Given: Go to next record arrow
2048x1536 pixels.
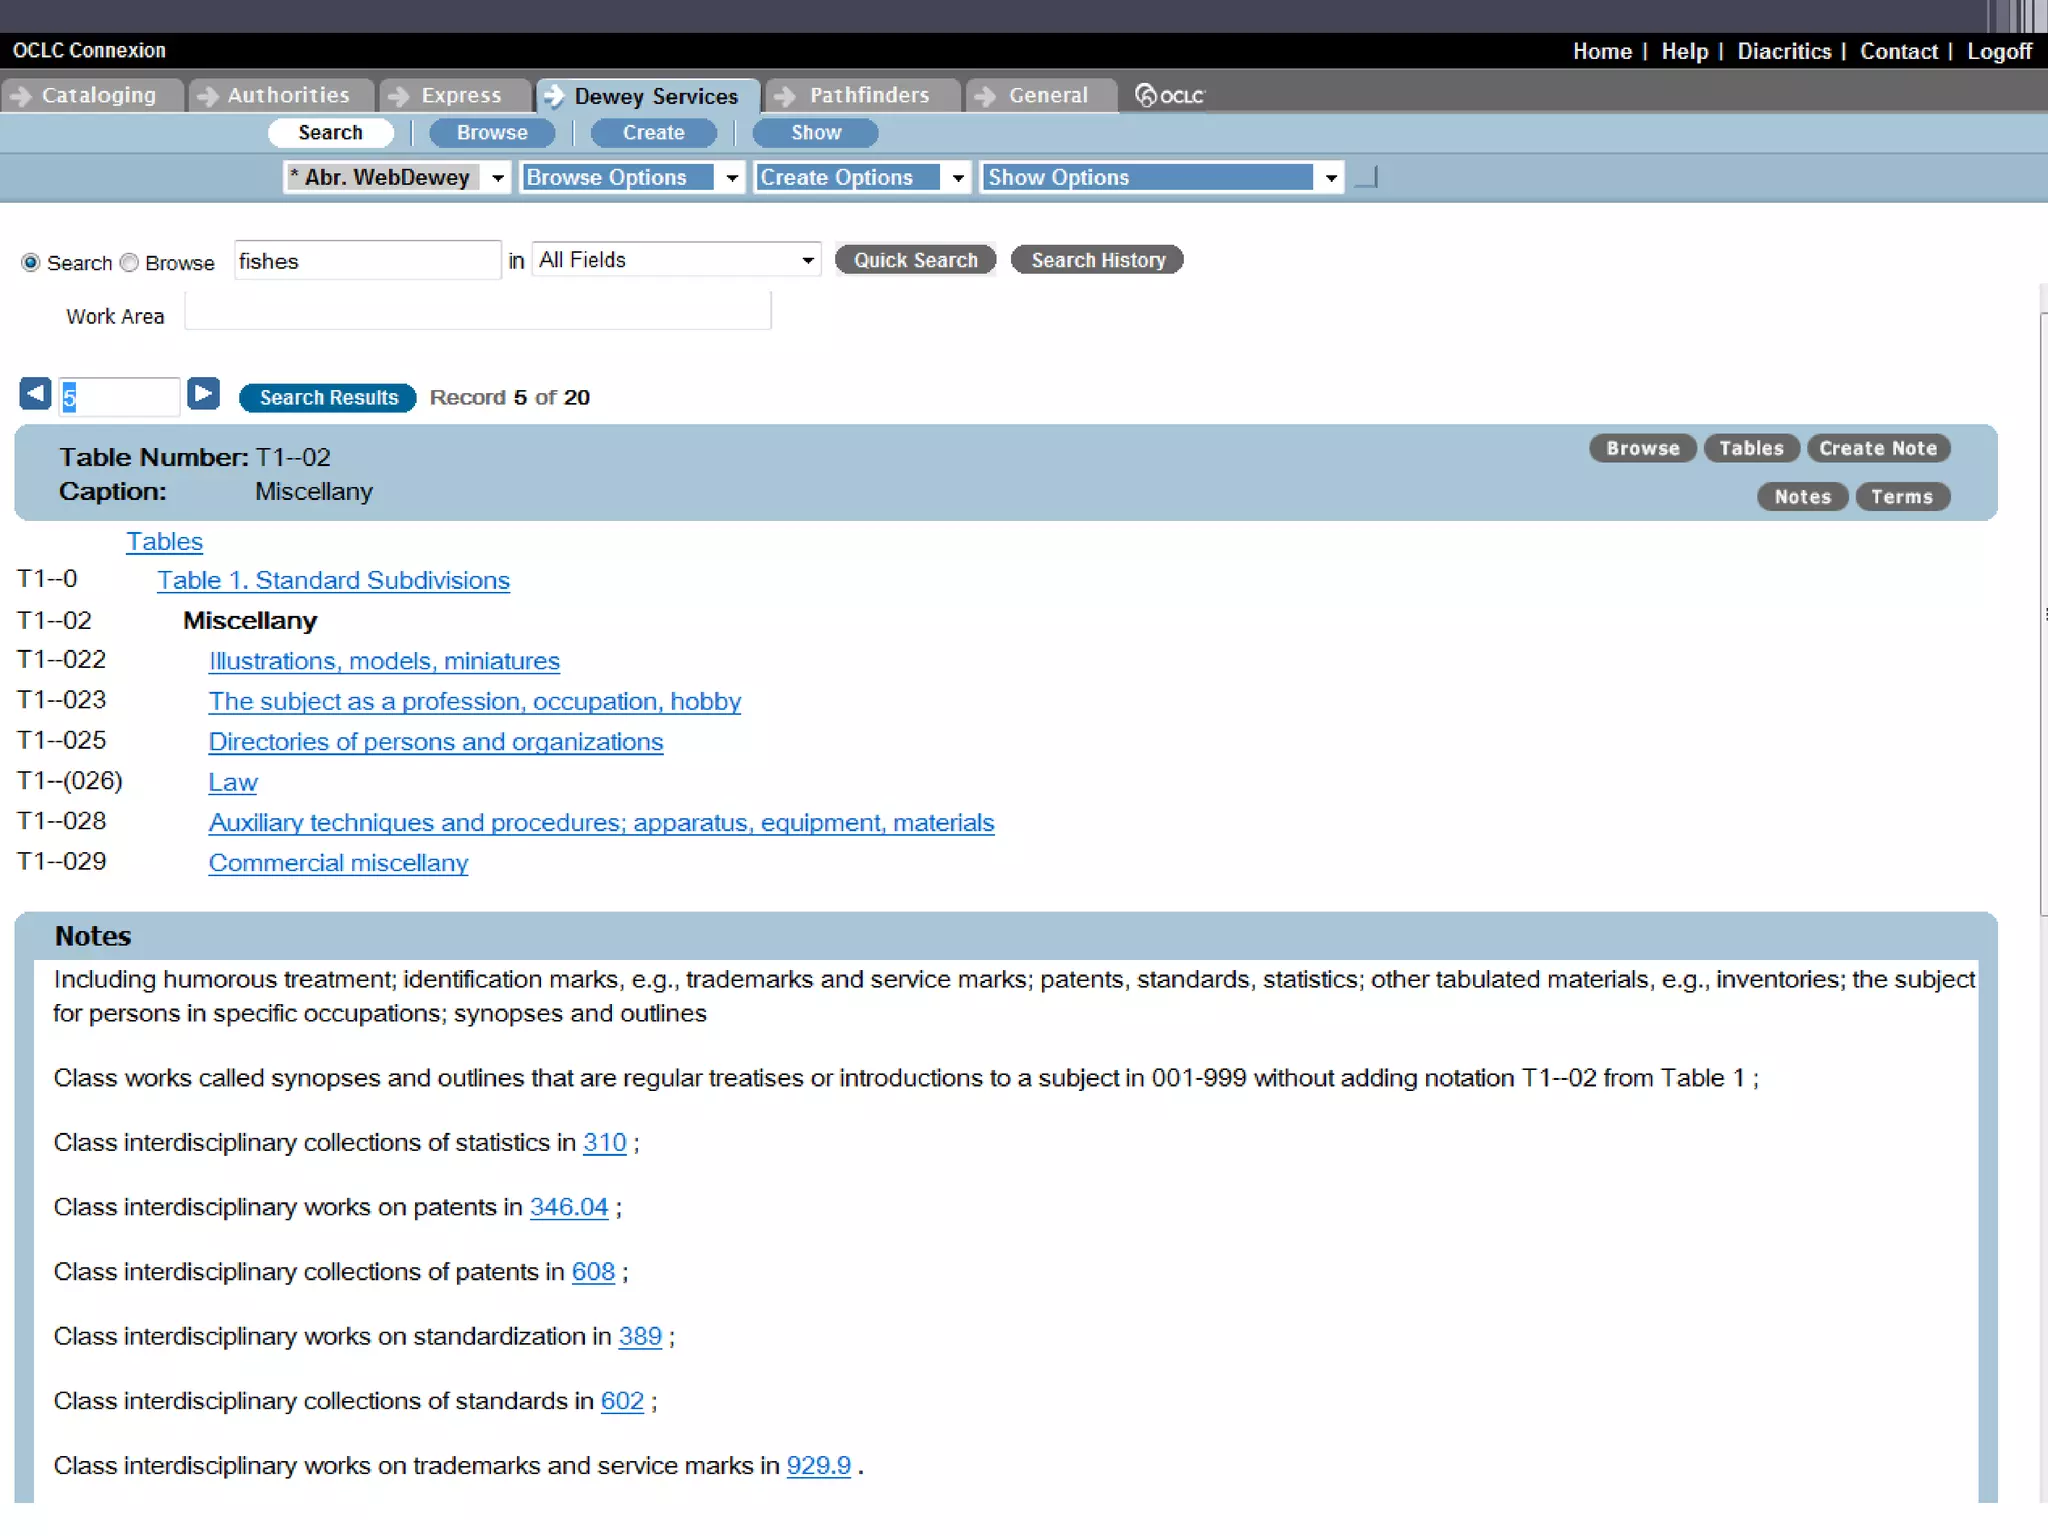Looking at the screenshot, I should click(203, 394).
